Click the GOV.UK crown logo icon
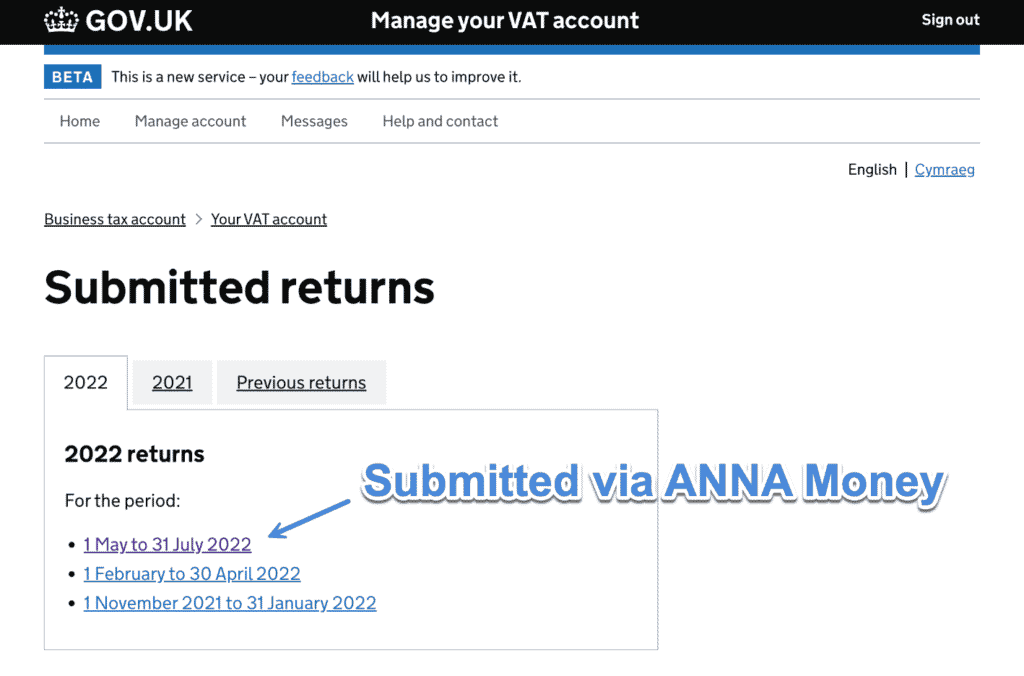Screen dimensions: 1024x676 pos(61,20)
